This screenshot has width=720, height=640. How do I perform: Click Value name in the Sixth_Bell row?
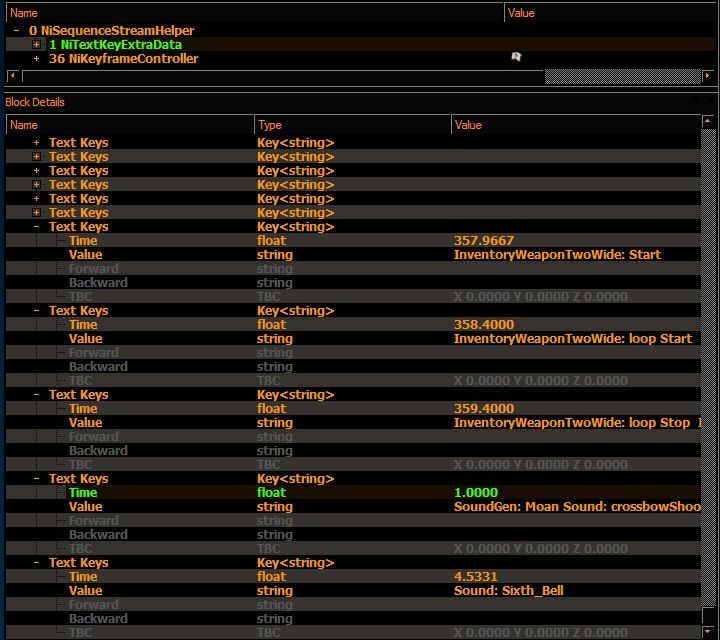click(x=85, y=591)
